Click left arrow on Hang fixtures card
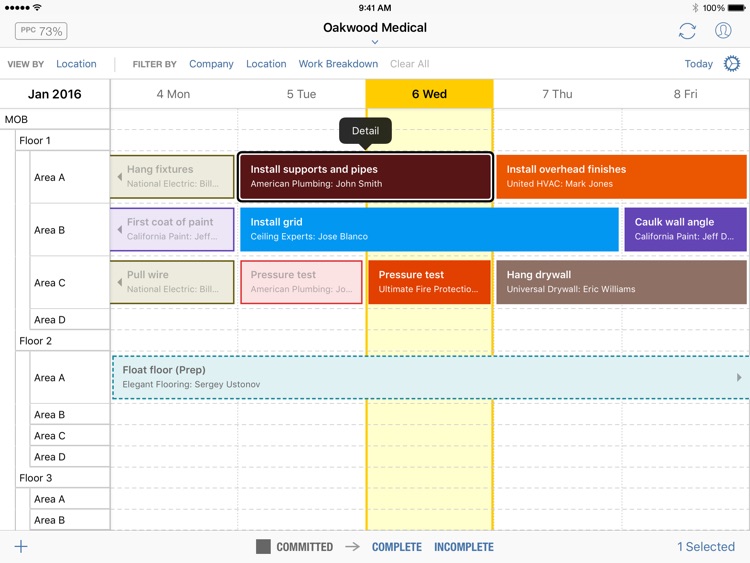The image size is (750, 563). [x=120, y=177]
